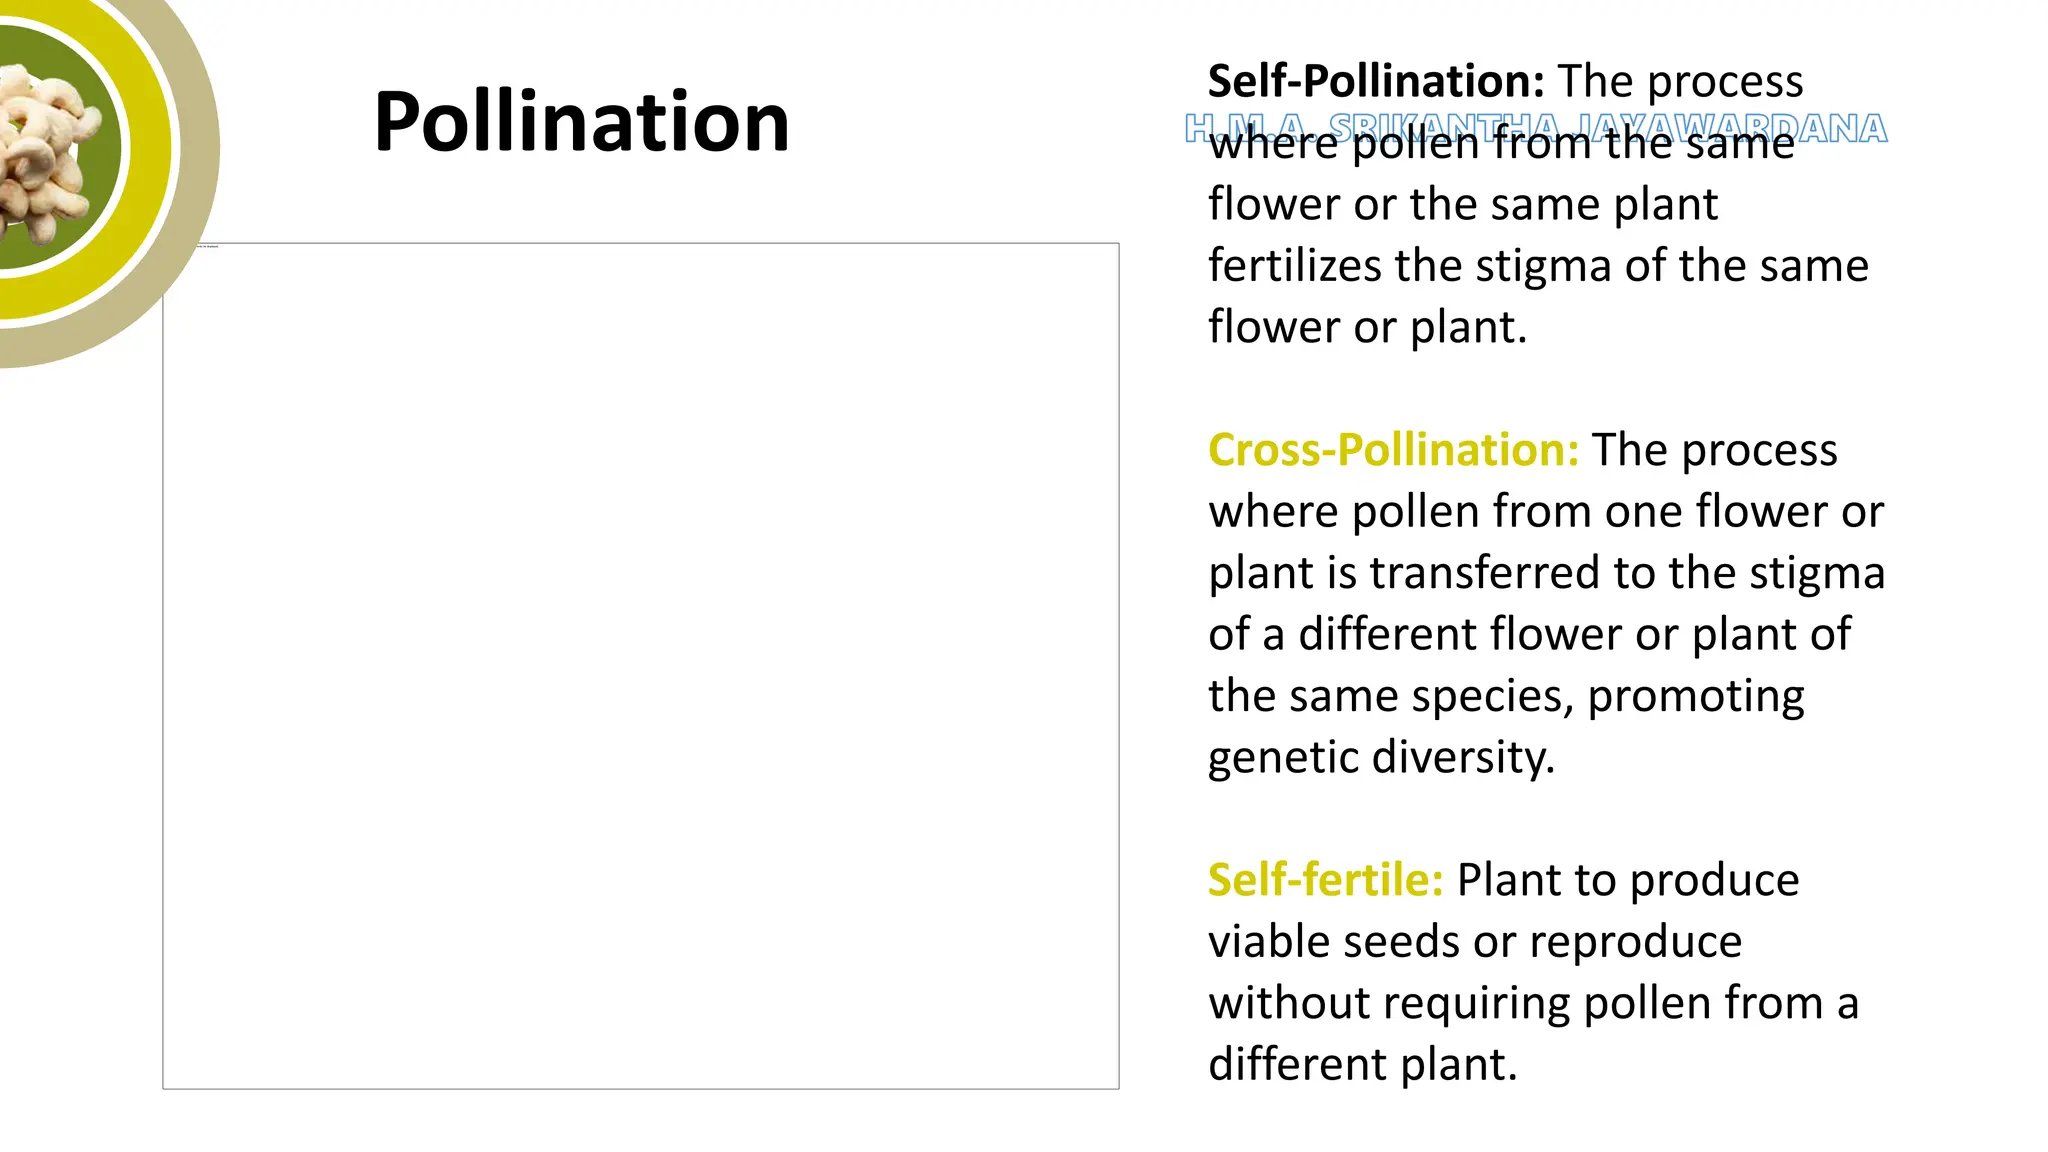Image resolution: width=2048 pixels, height=1152 pixels.
Task: Click the tiny error text in placeholder corner
Action: [207, 246]
